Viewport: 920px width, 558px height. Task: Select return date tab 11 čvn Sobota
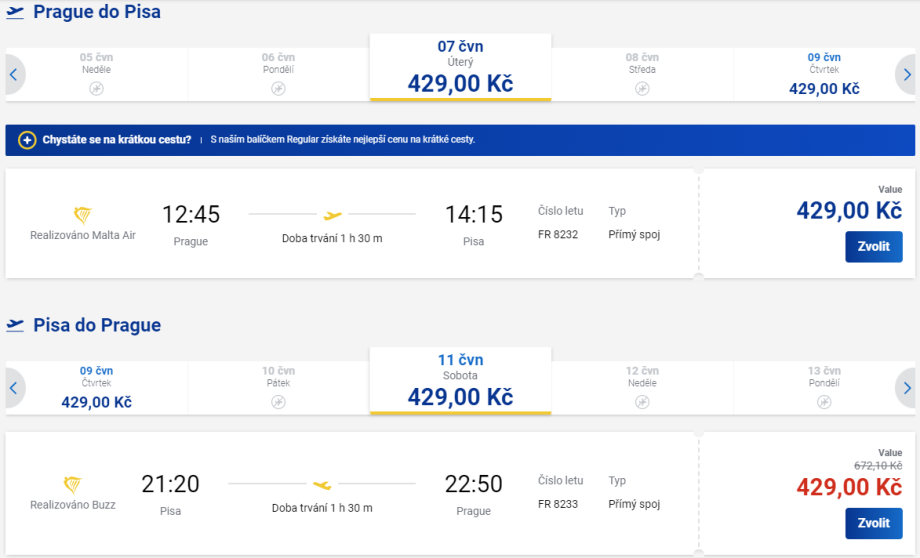[460, 382]
